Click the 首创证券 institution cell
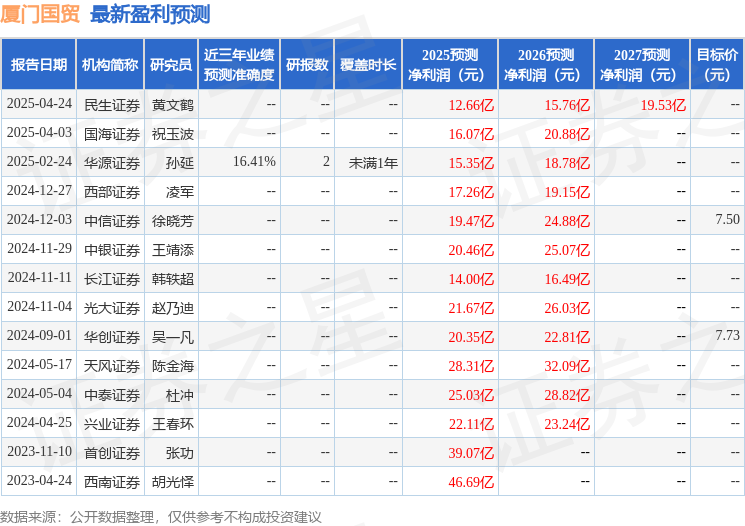This screenshot has width=745, height=526. click(112, 453)
